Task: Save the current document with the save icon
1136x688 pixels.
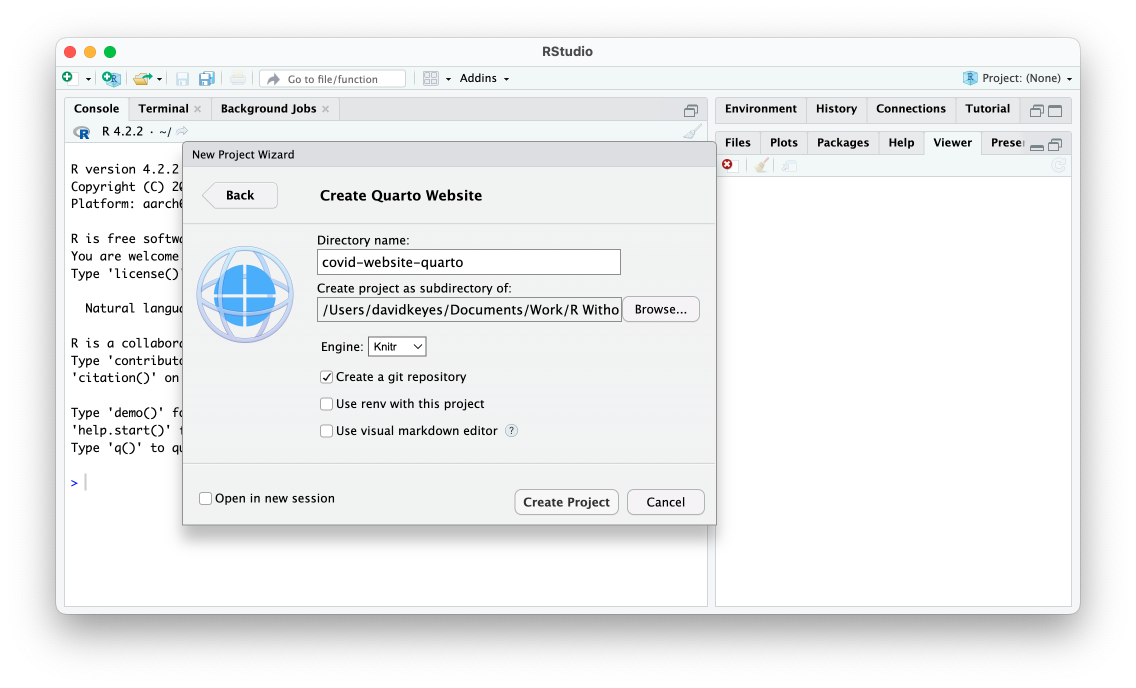Action: click(x=183, y=77)
